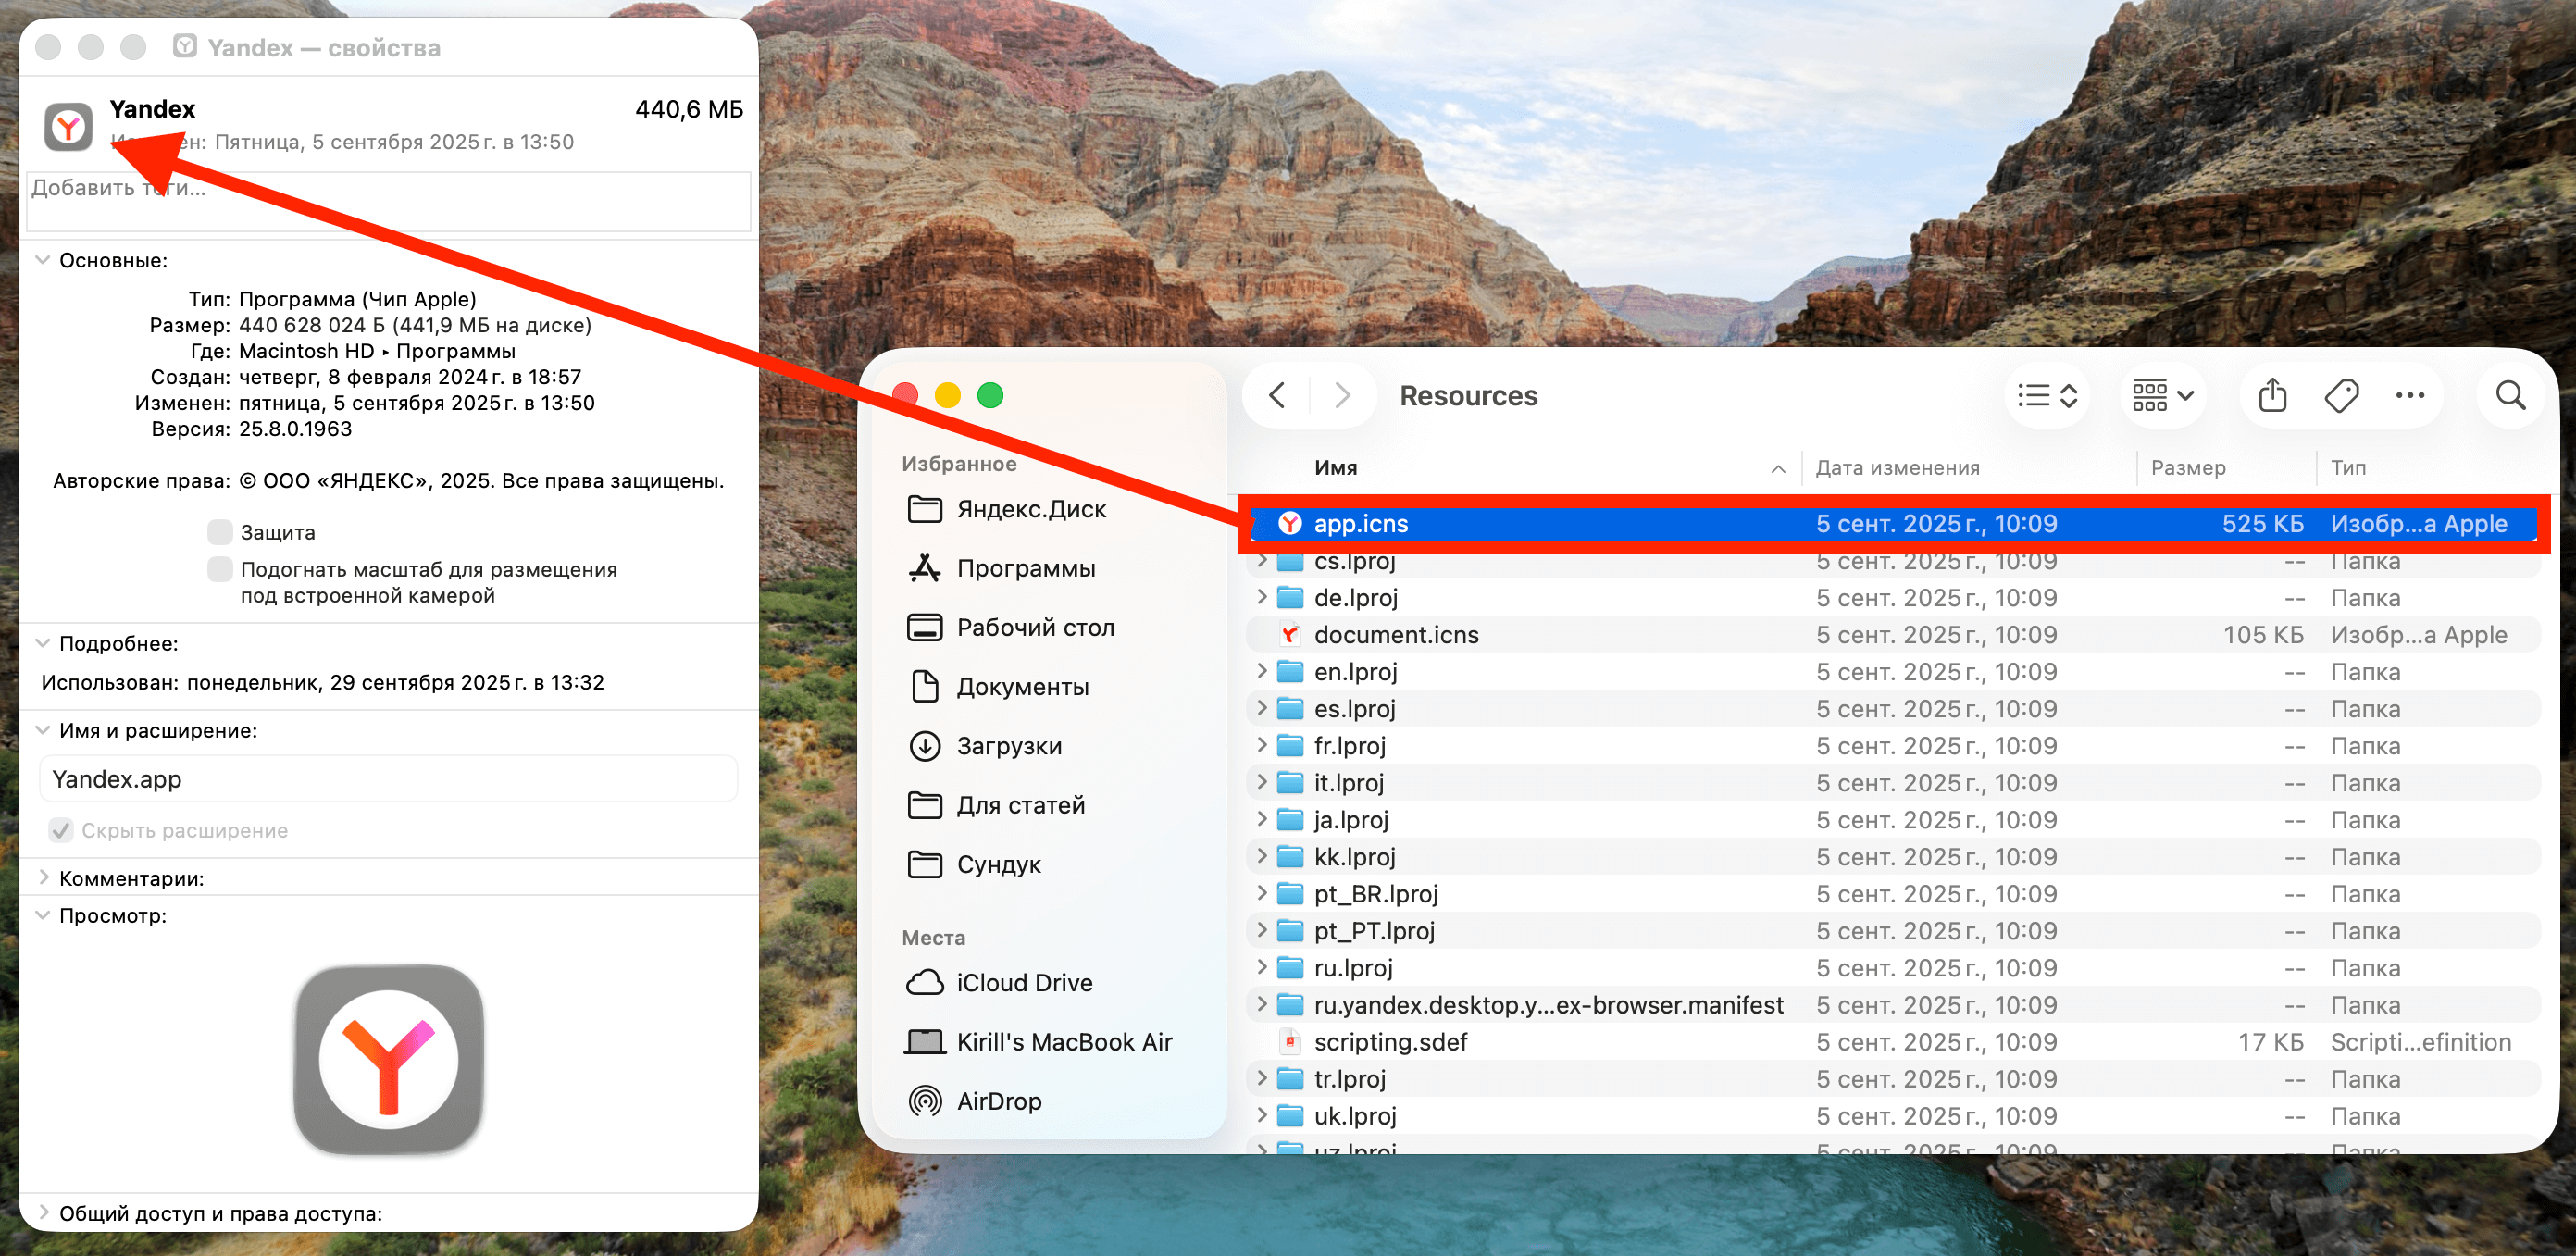Image resolution: width=2576 pixels, height=1256 pixels.
Task: Expand the Комментарии section
Action: pyautogui.click(x=42, y=878)
